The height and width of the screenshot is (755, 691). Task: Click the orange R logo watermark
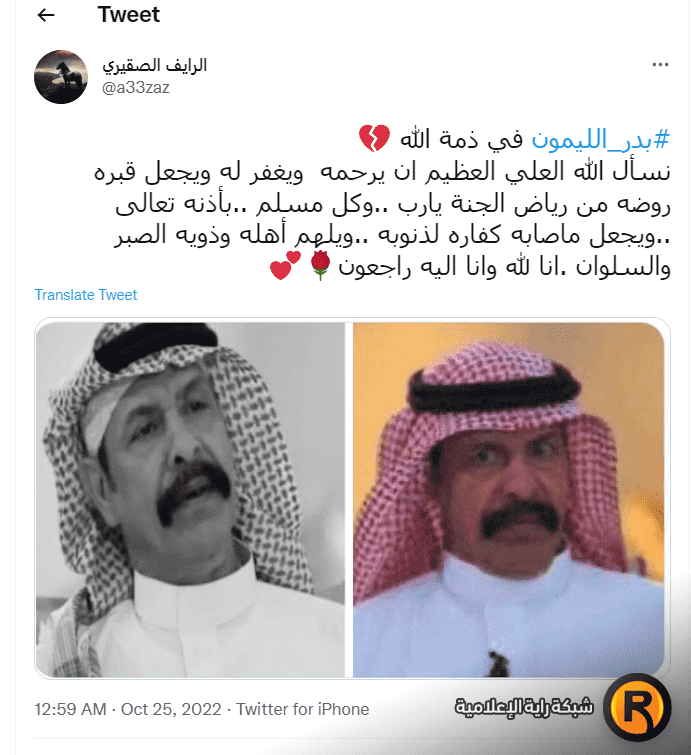pos(637,707)
